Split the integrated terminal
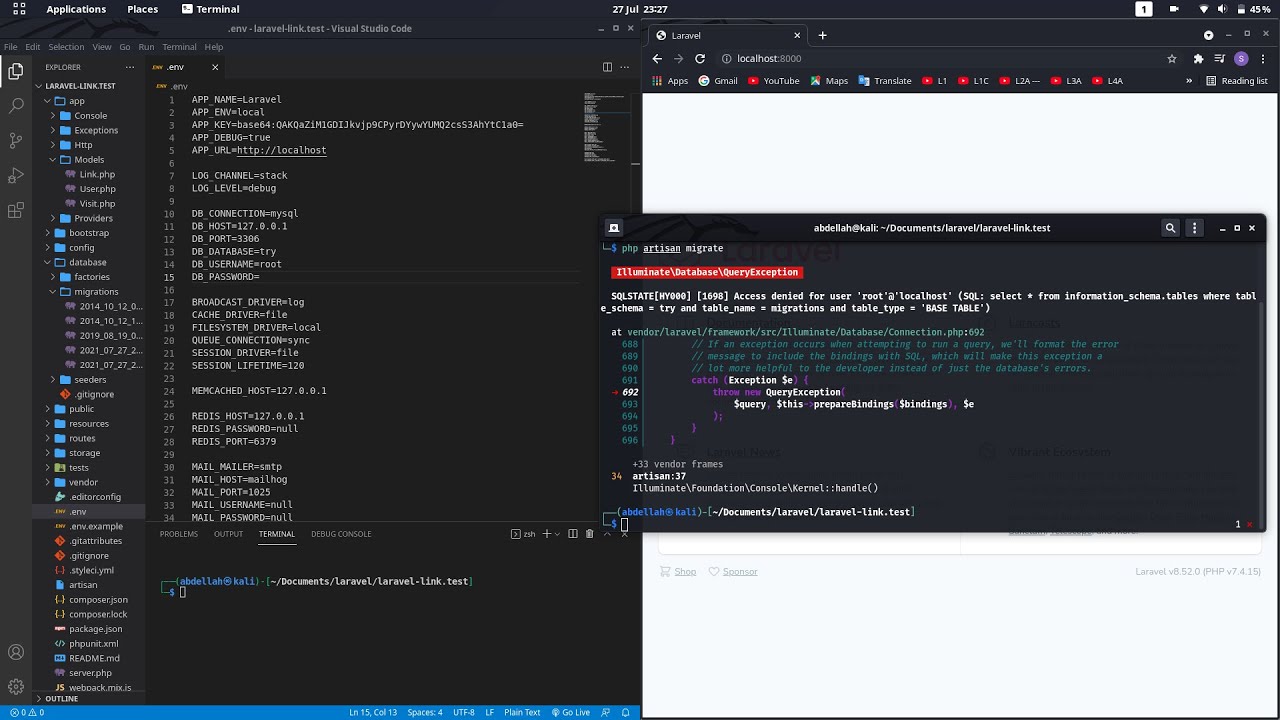Image resolution: width=1280 pixels, height=720 pixels. (x=573, y=534)
